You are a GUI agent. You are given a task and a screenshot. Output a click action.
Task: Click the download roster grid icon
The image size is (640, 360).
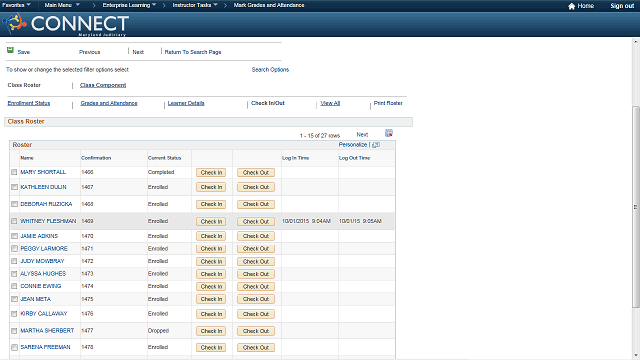[389, 133]
